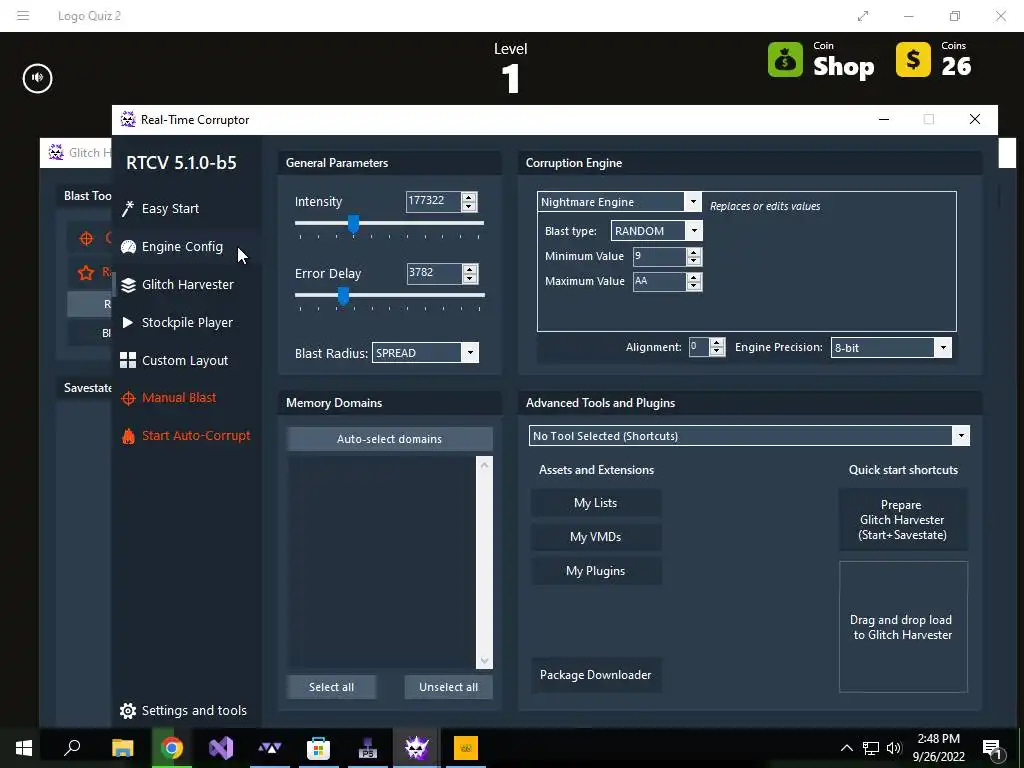
Task: Open Microsoft Store from taskbar
Action: tap(318, 748)
